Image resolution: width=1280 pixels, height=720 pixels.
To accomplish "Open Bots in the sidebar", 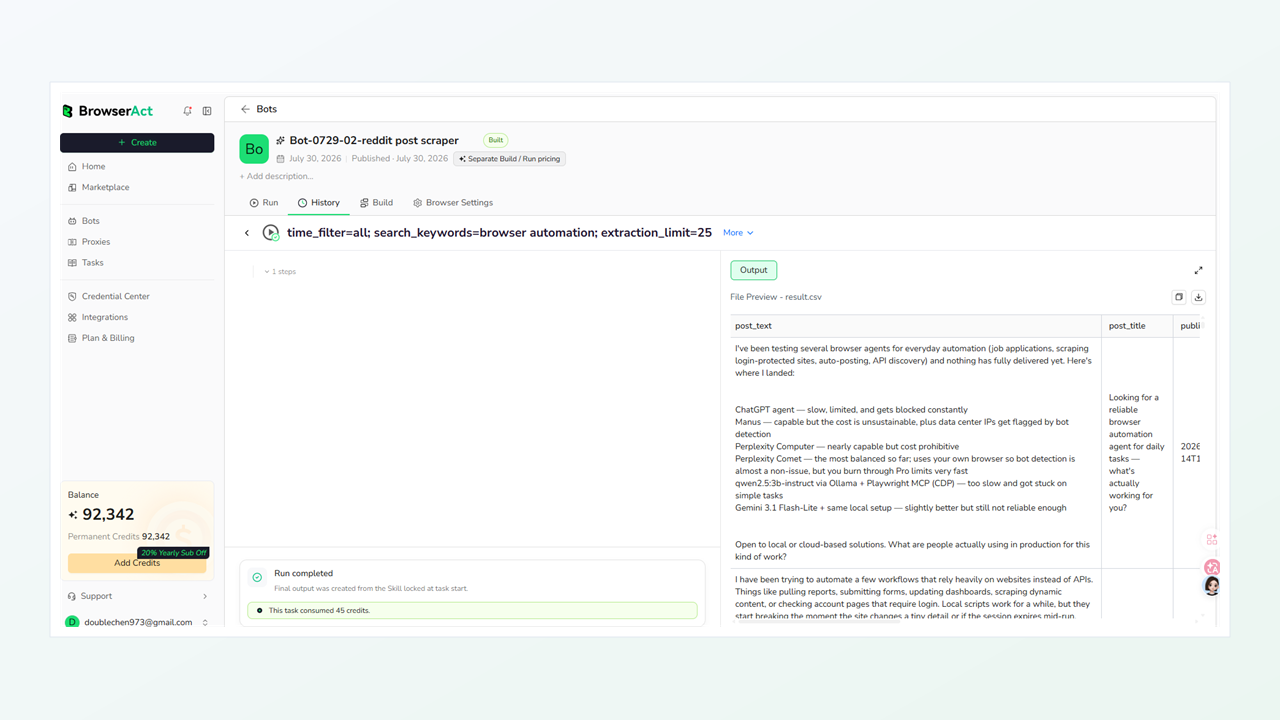I will click(137, 221).
